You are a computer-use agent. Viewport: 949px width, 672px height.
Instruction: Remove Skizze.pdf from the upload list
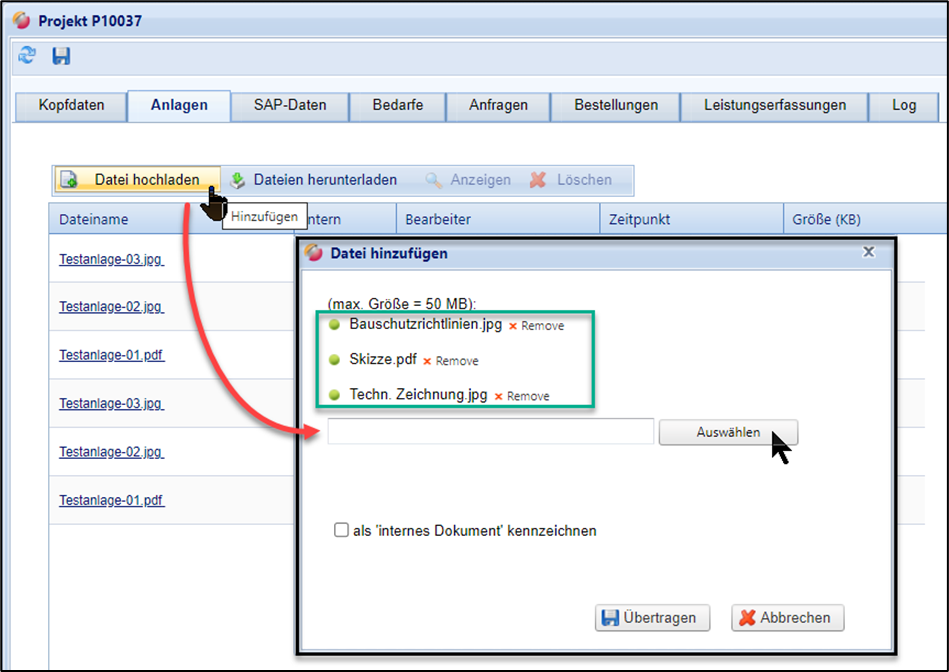(x=451, y=361)
